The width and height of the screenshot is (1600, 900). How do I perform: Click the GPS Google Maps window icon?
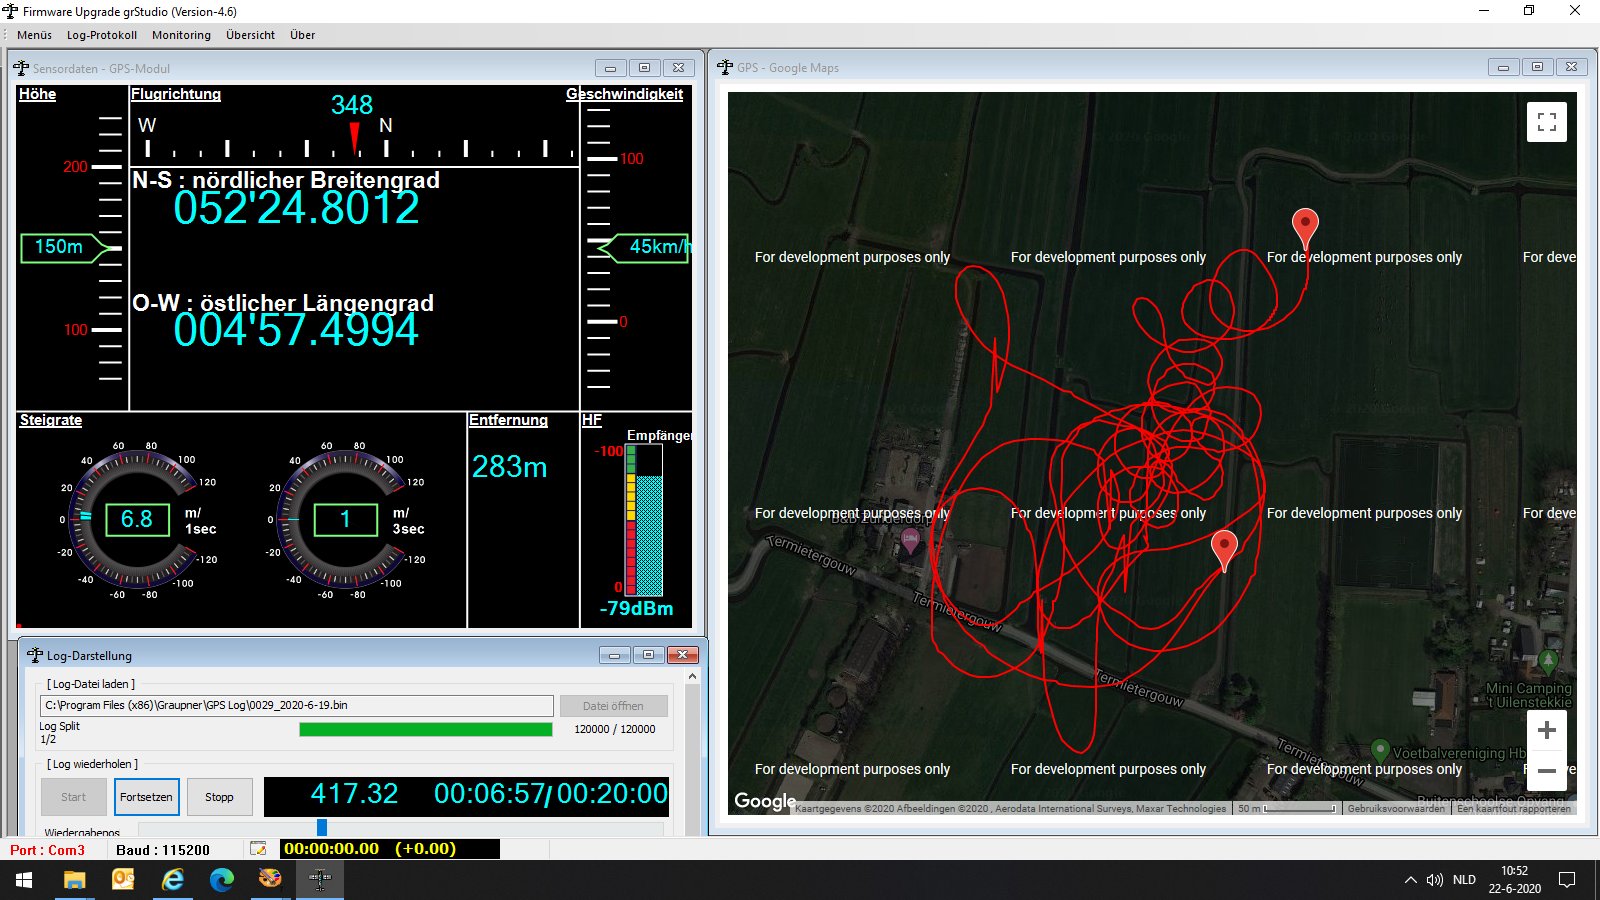[x=725, y=67]
